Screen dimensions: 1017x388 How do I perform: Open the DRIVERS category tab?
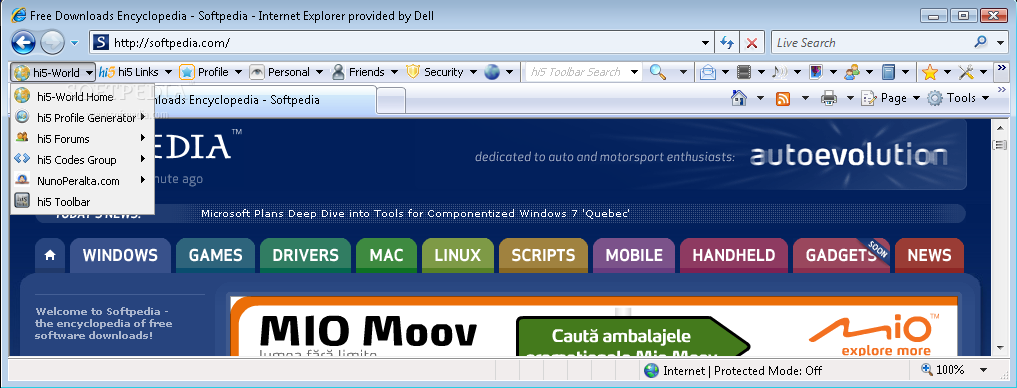tap(305, 256)
